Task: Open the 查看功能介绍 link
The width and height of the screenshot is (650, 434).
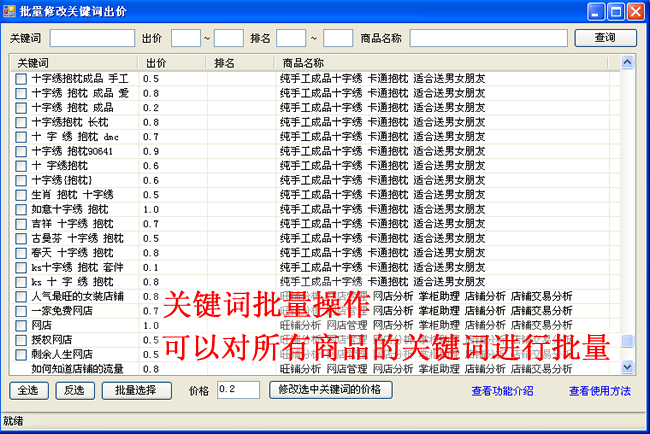Action: (x=502, y=391)
